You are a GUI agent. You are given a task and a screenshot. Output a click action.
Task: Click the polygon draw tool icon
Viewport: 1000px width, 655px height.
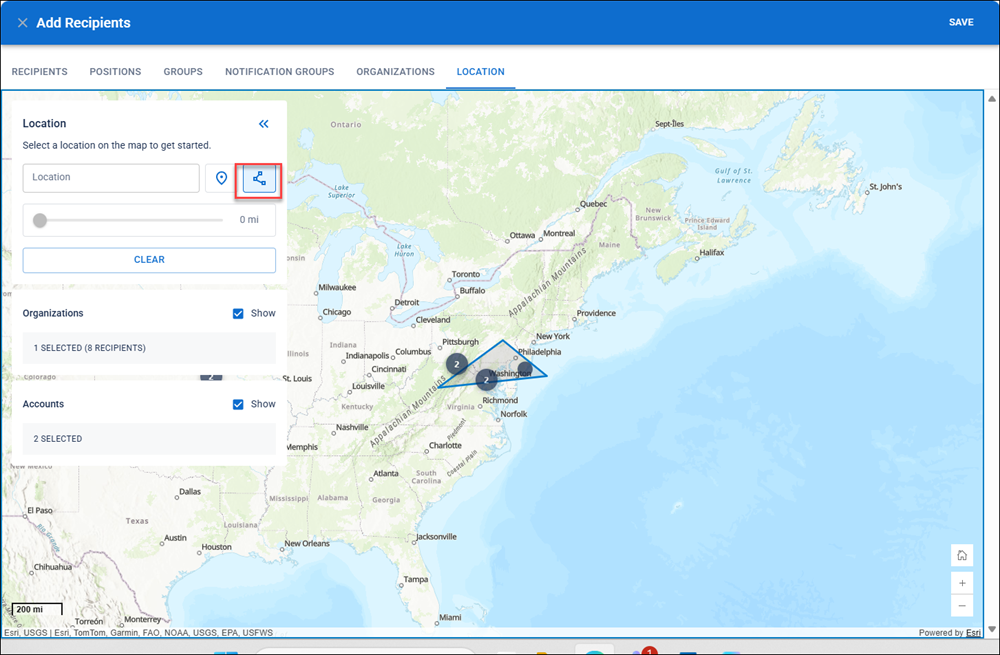pyautogui.click(x=259, y=179)
